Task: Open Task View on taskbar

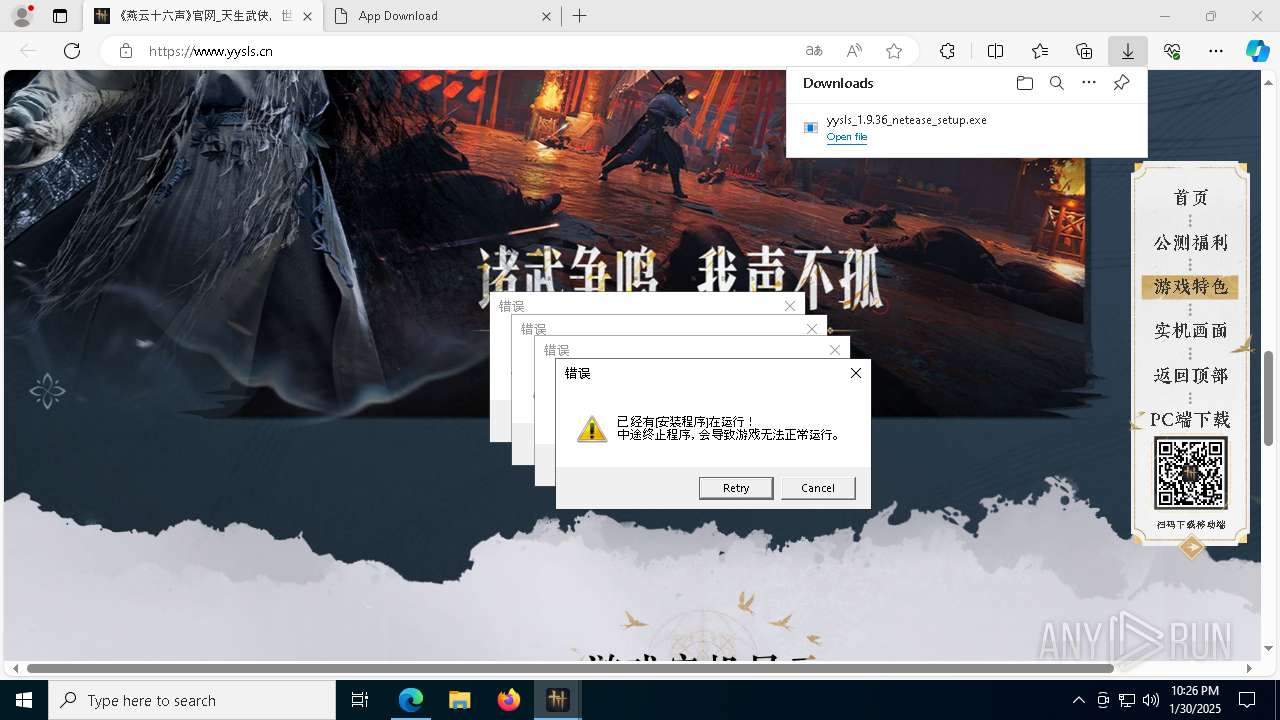Action: [x=360, y=700]
